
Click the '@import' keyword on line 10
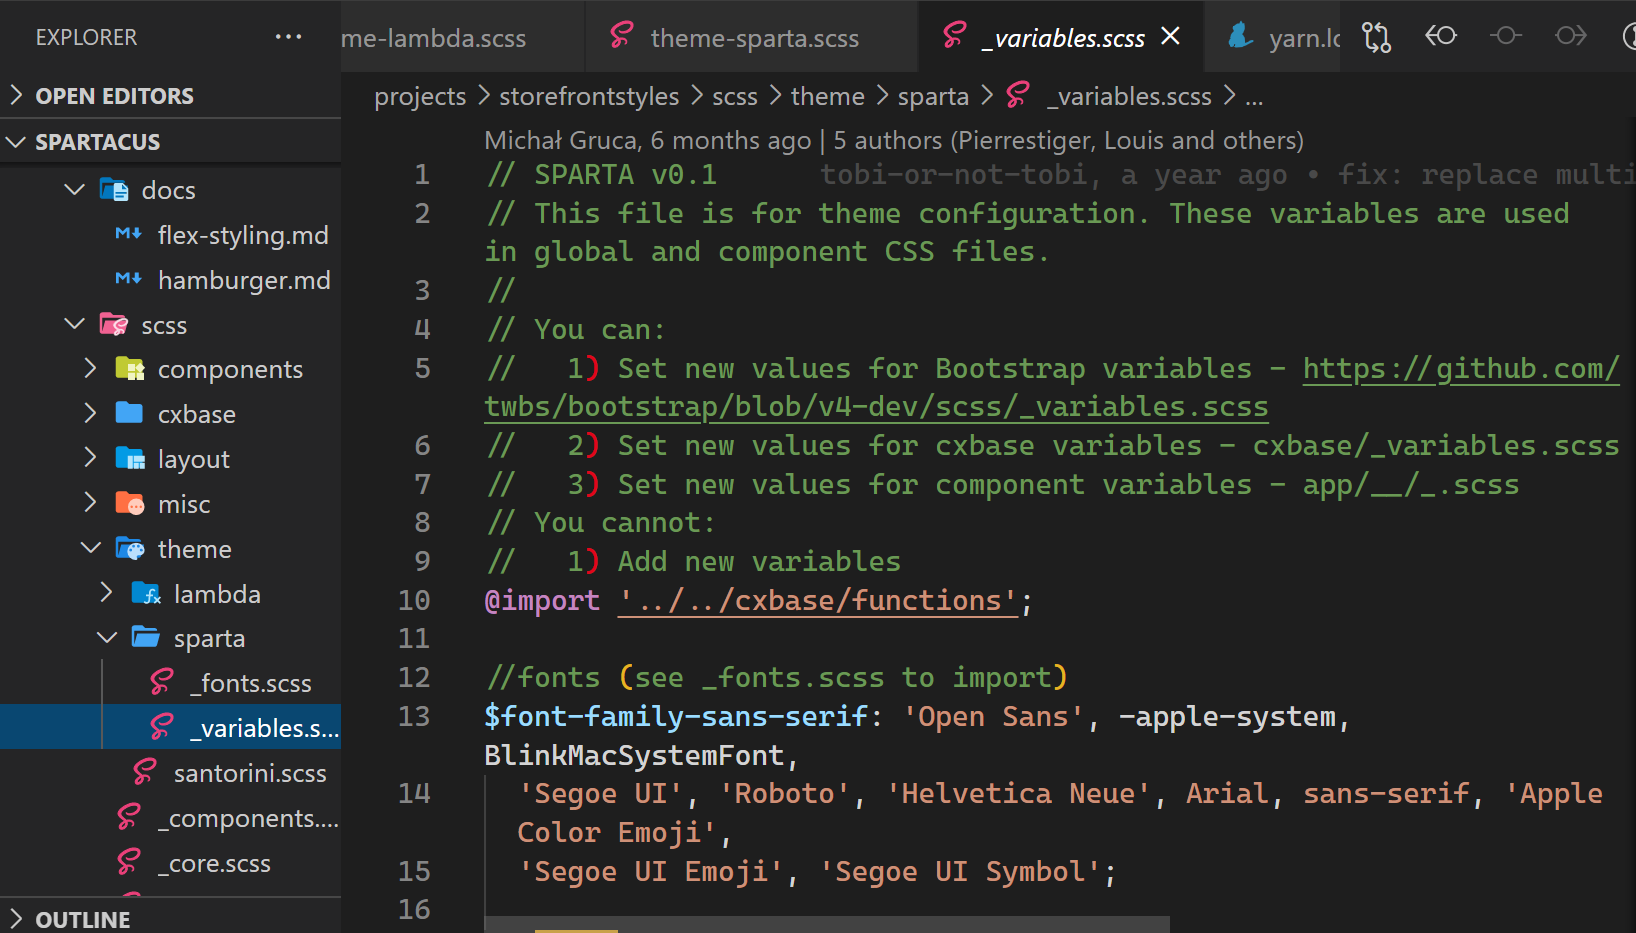(542, 601)
